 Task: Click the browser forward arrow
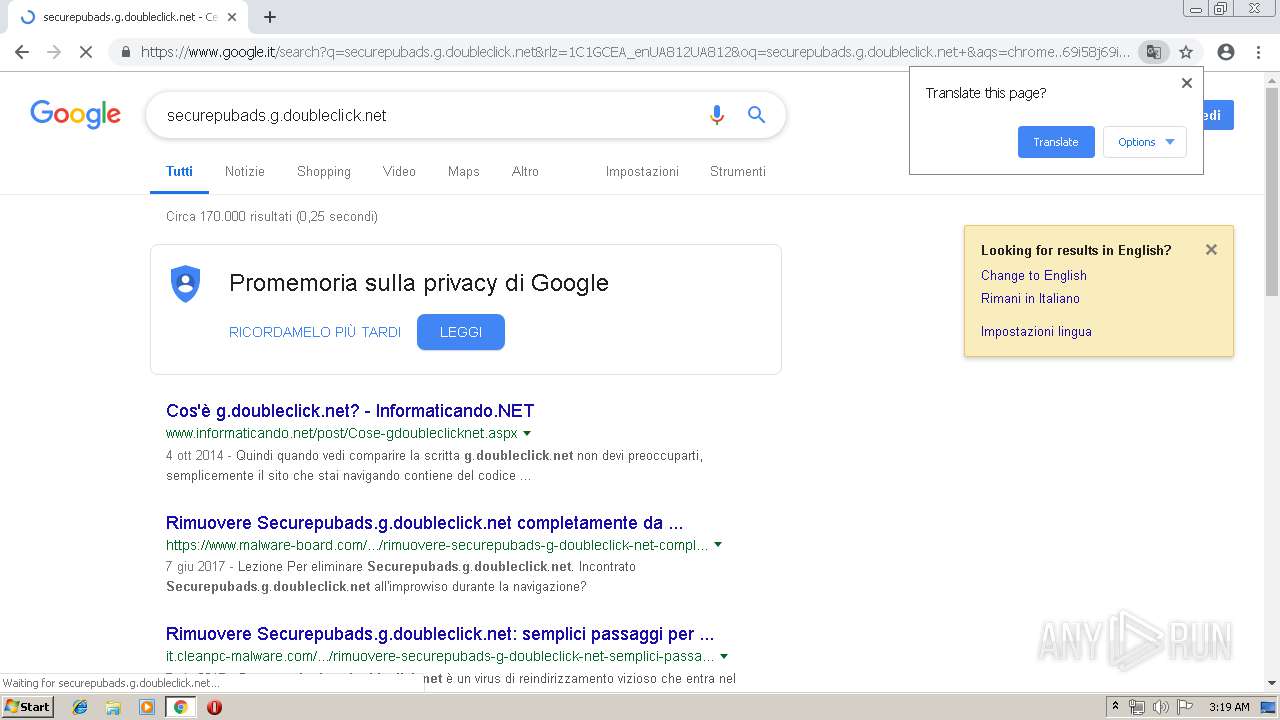[54, 52]
